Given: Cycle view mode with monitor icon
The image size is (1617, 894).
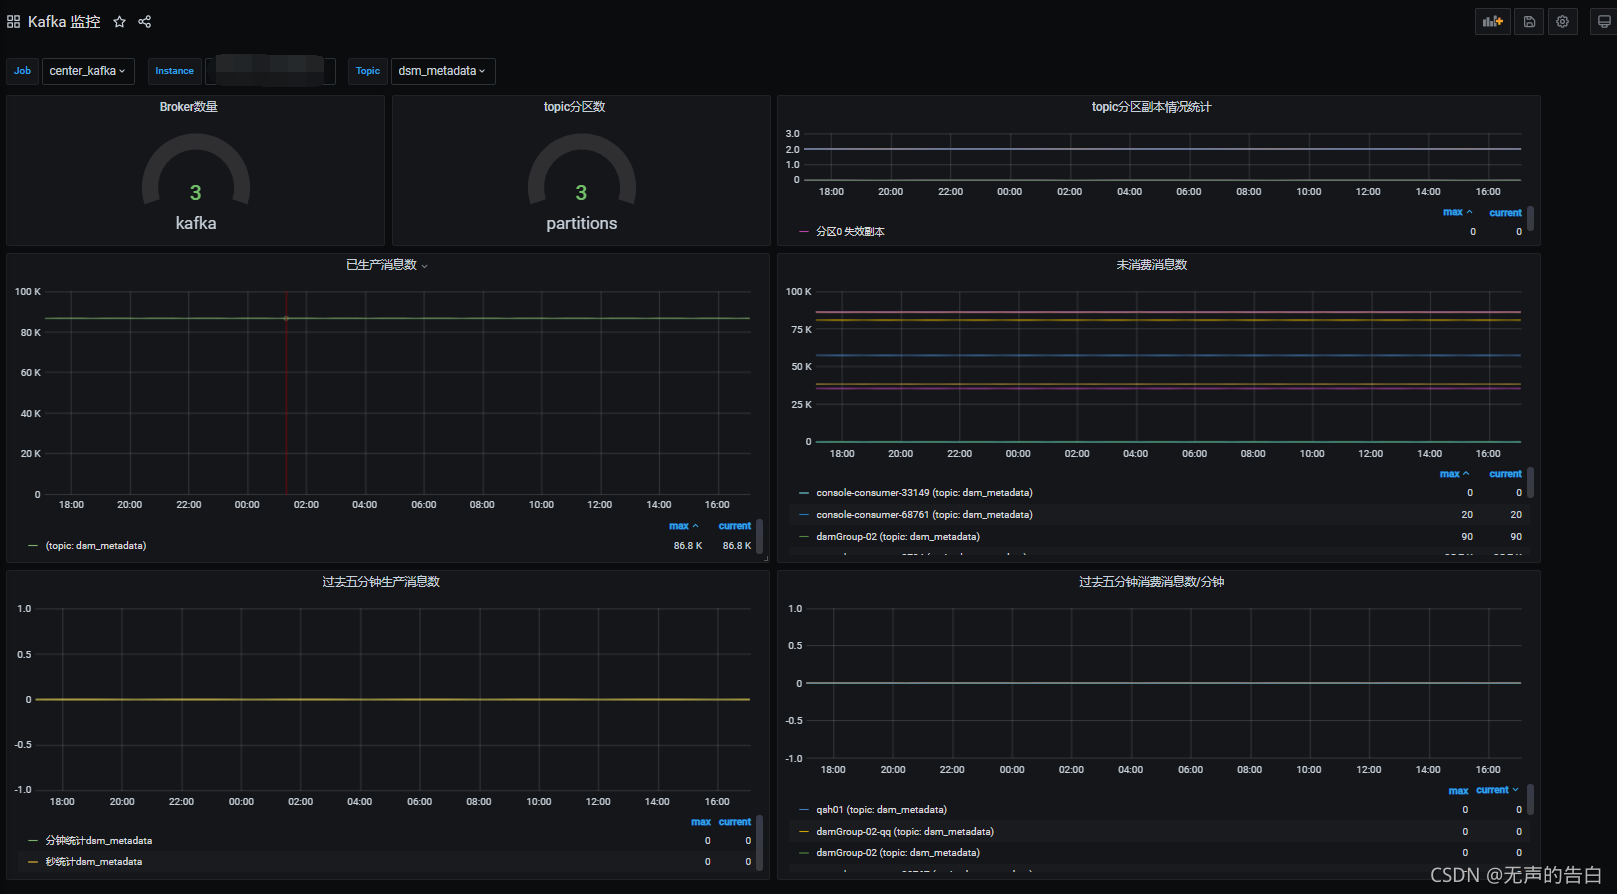Looking at the screenshot, I should click(x=1604, y=21).
